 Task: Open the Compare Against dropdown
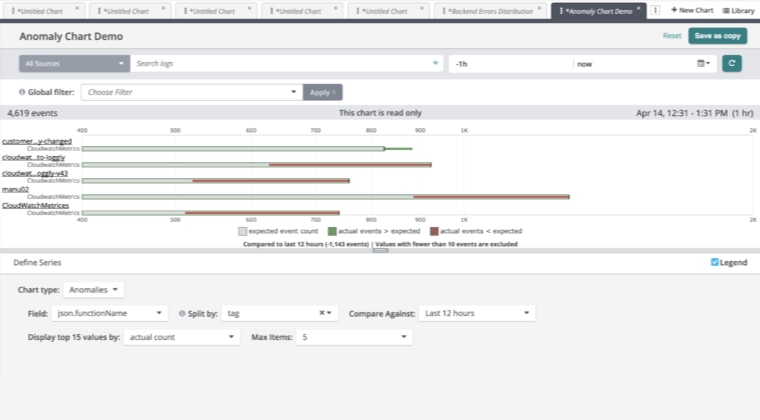476,313
